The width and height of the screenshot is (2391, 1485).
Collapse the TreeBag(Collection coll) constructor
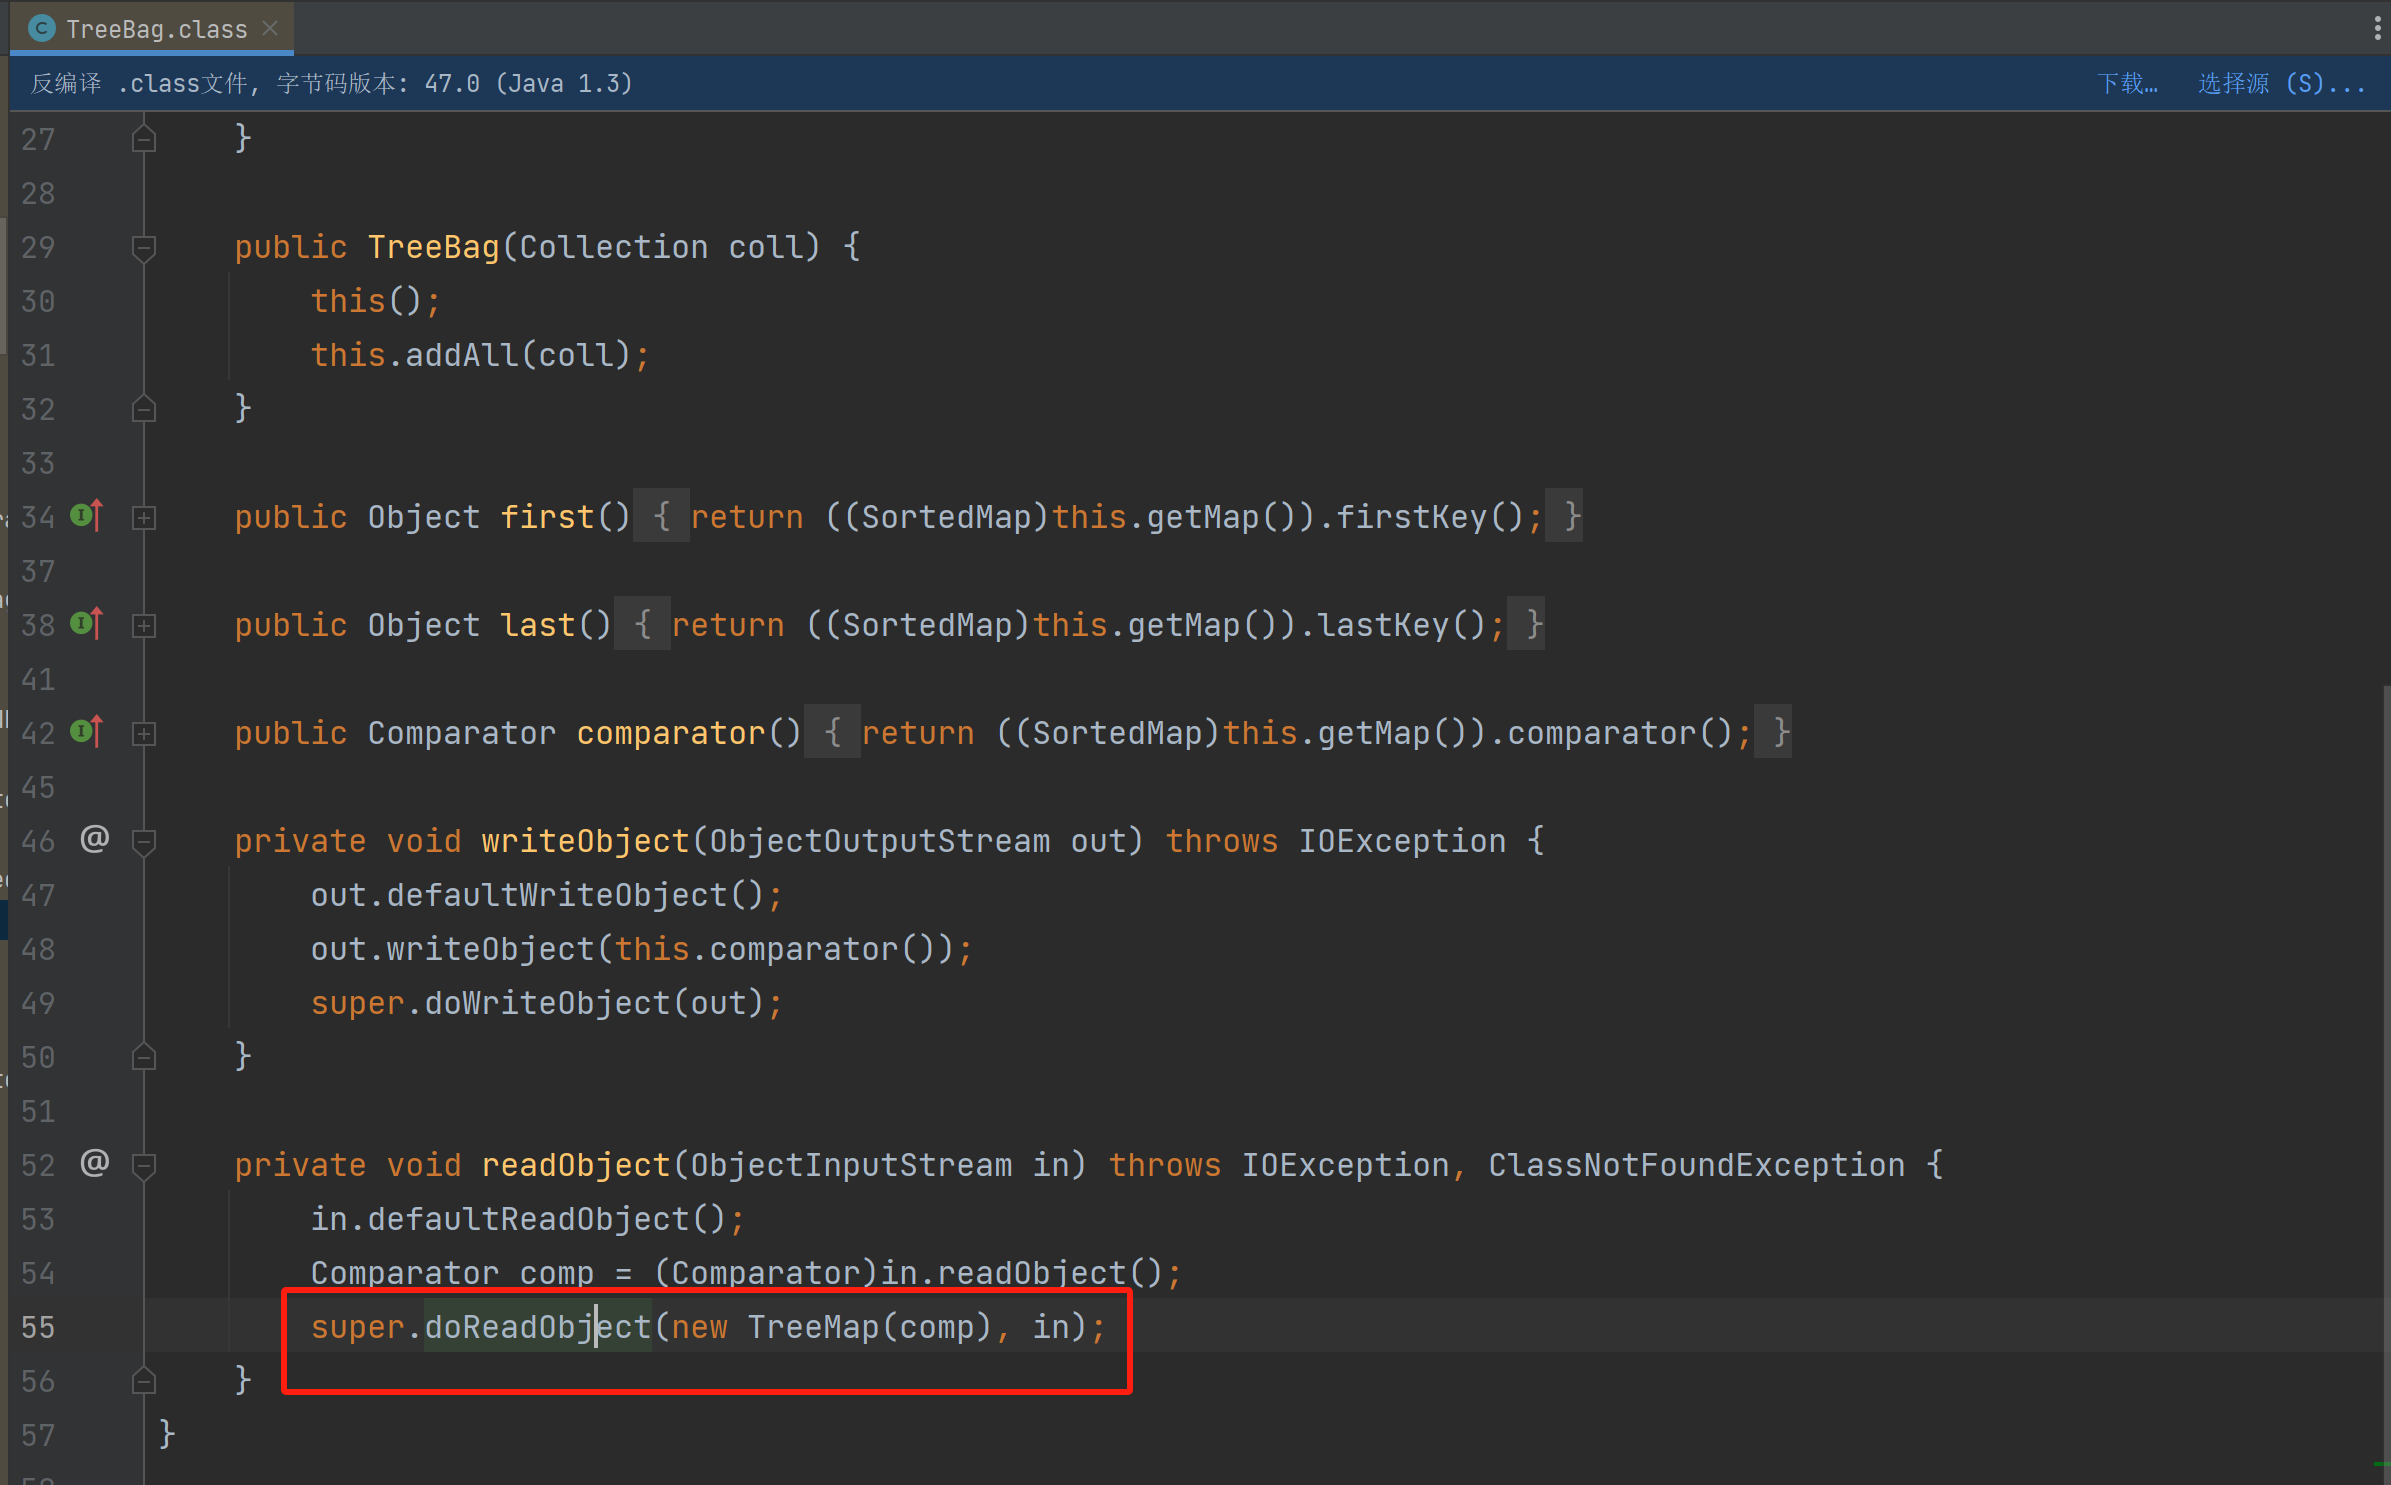[x=144, y=247]
